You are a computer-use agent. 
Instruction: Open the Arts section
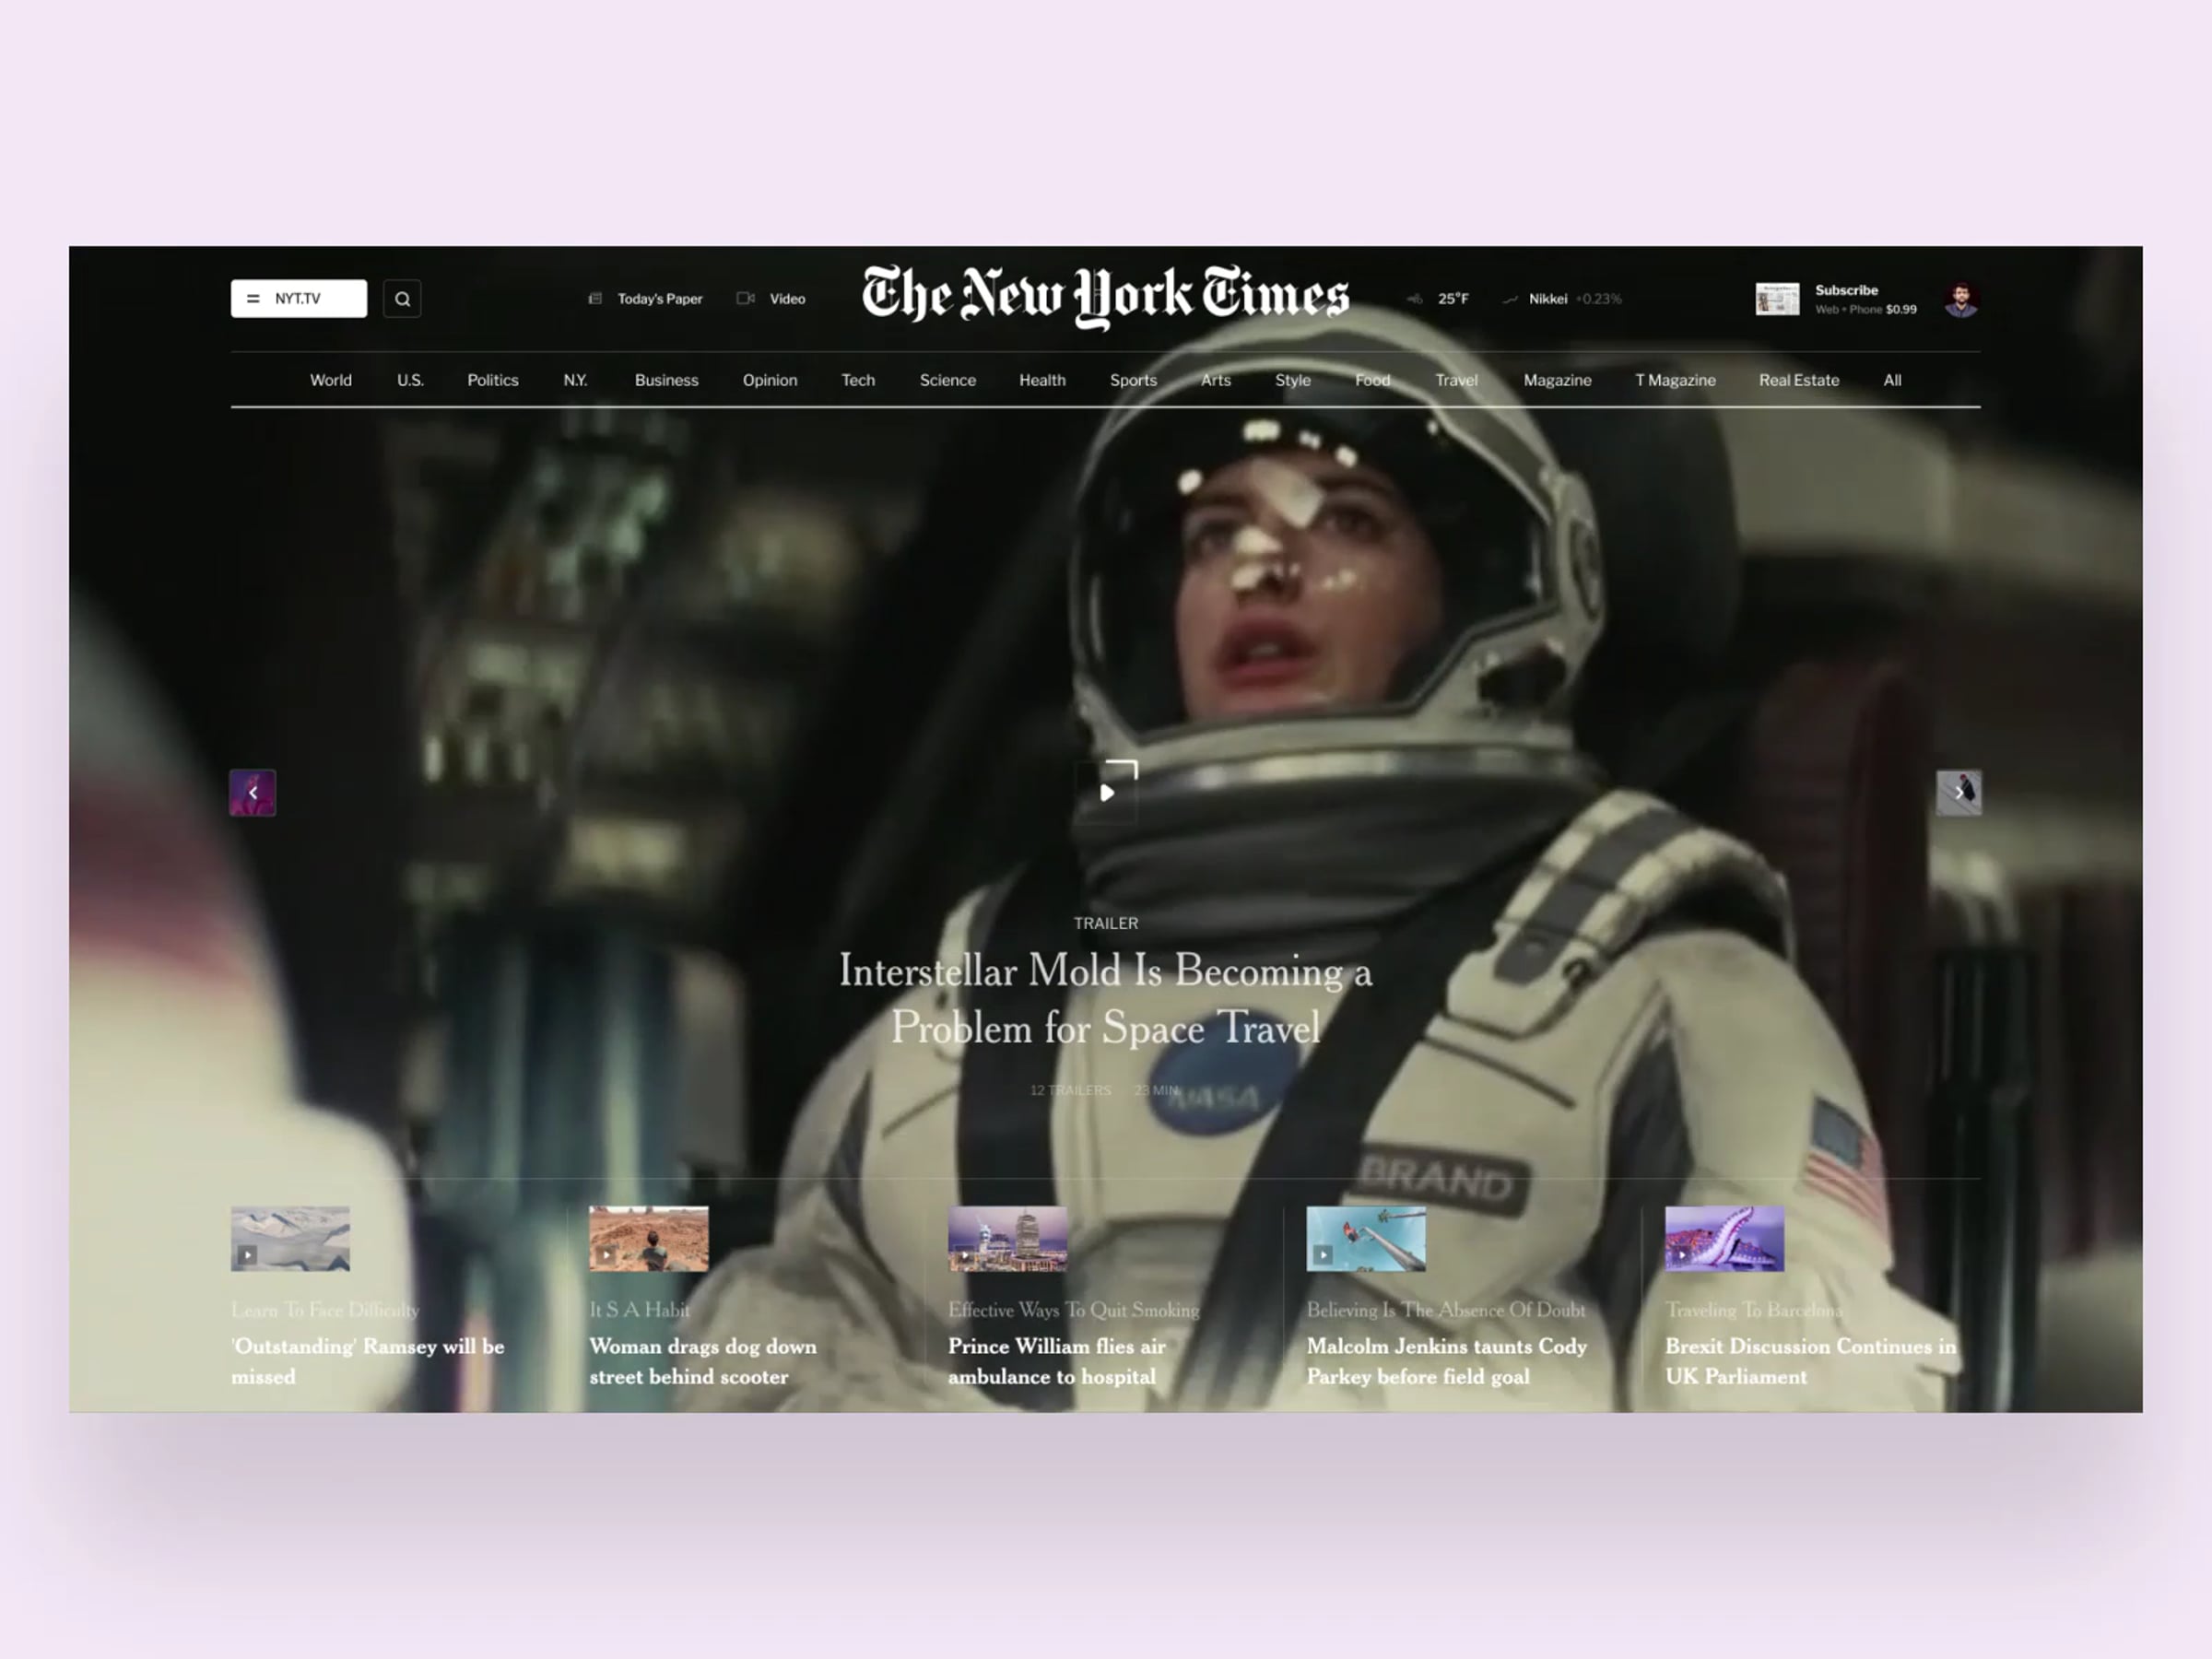coord(1216,380)
